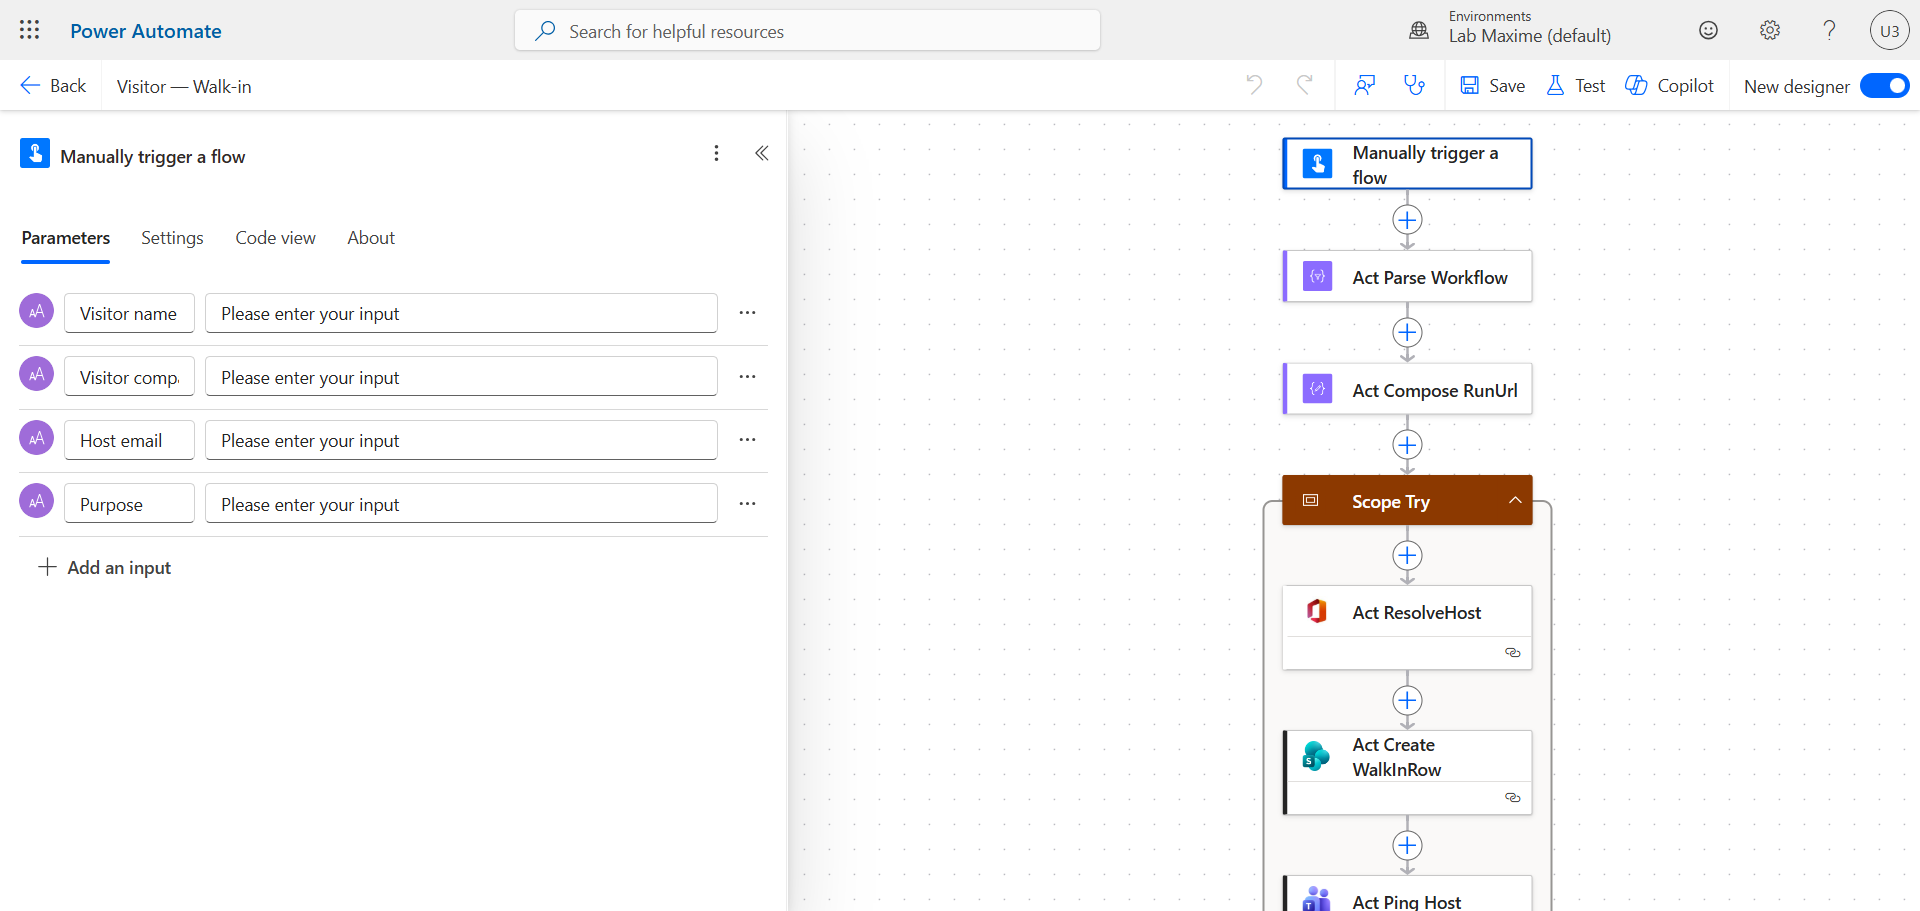Viewport: 1920px width, 911px height.
Task: Click the Visitor company description input
Action: (461, 377)
